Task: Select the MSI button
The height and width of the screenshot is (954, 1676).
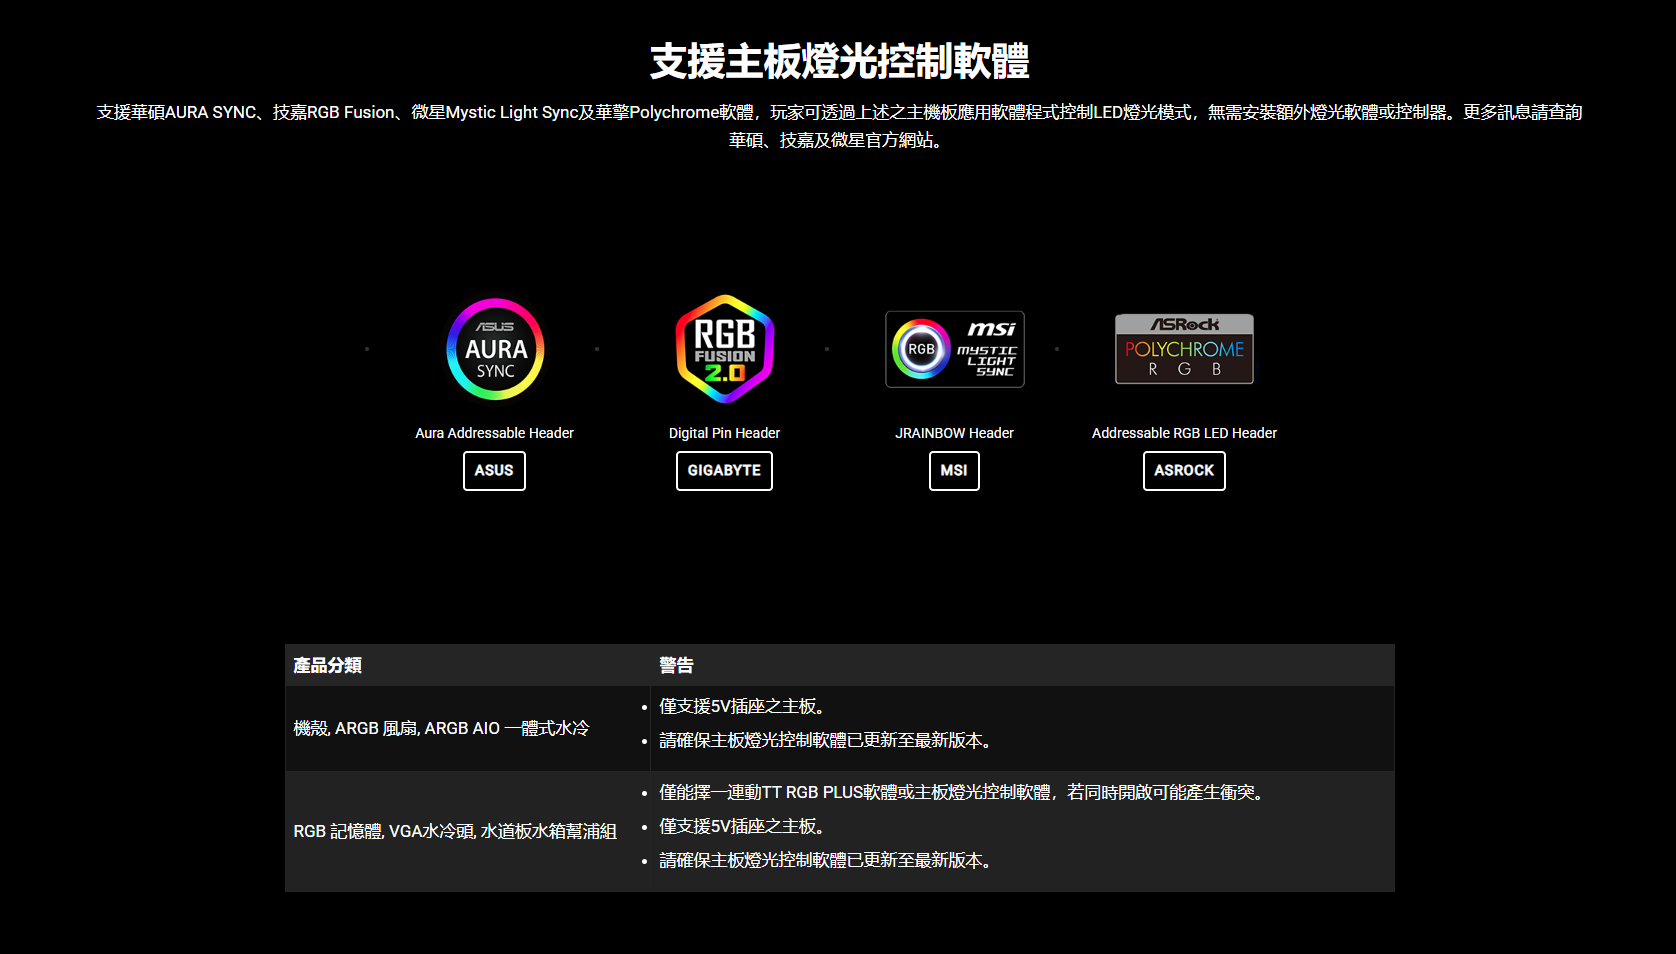Action: (954, 471)
